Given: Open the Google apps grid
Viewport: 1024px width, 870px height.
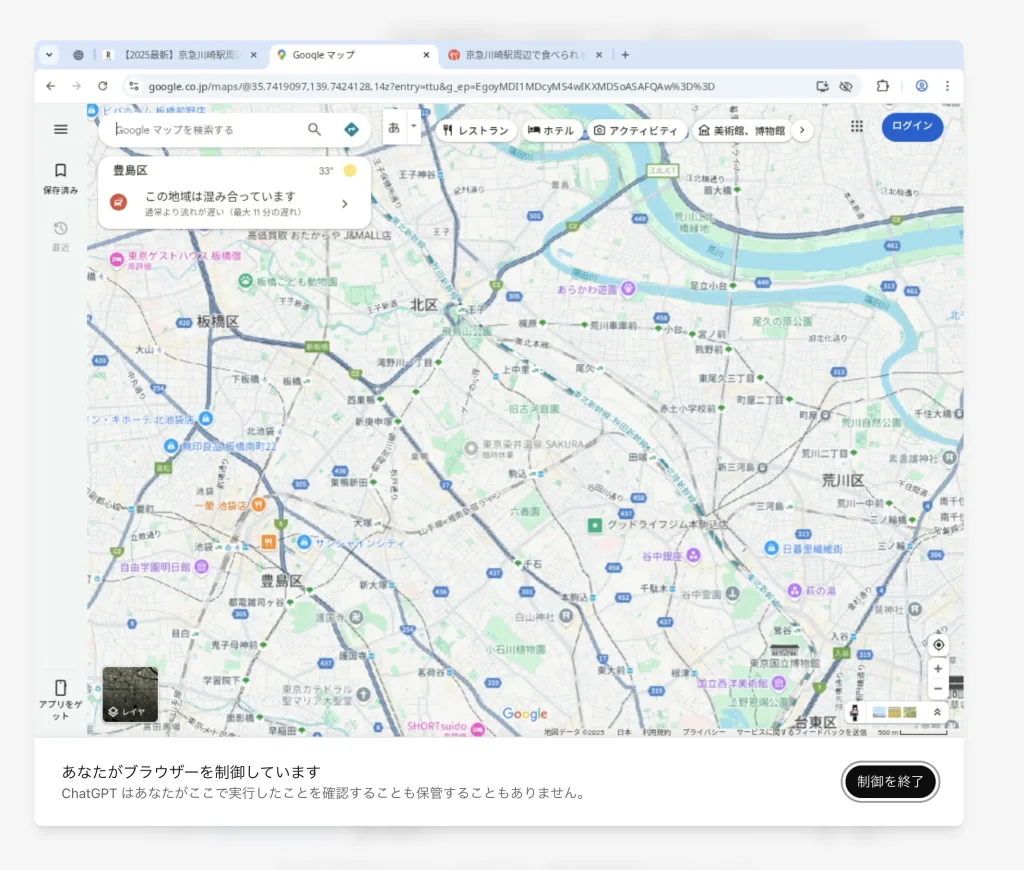Looking at the screenshot, I should (x=857, y=127).
